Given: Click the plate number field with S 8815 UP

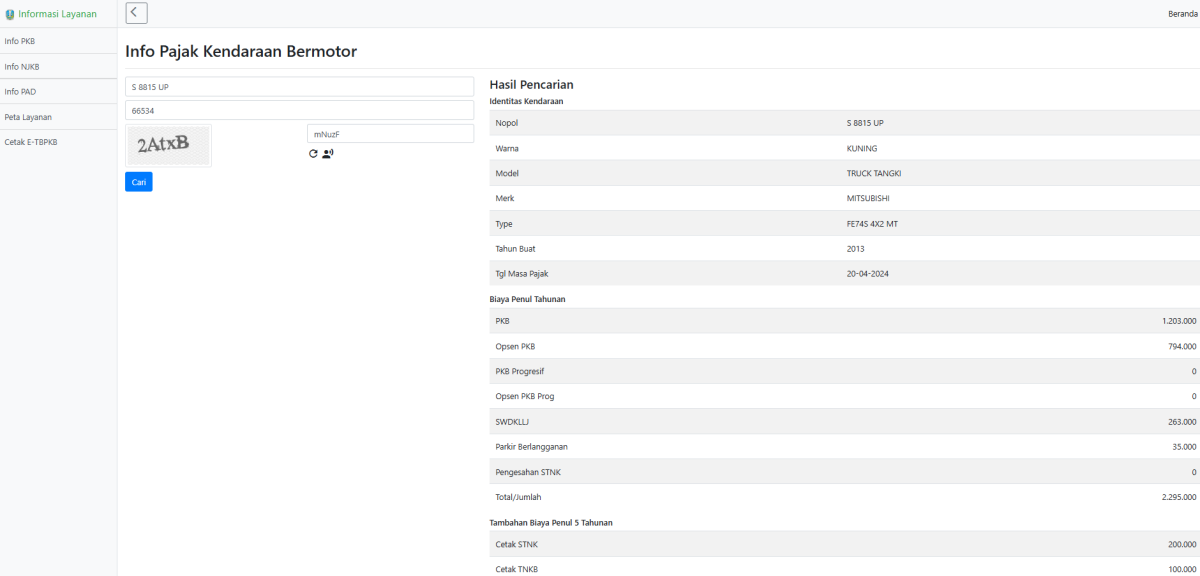Looking at the screenshot, I should pos(299,87).
